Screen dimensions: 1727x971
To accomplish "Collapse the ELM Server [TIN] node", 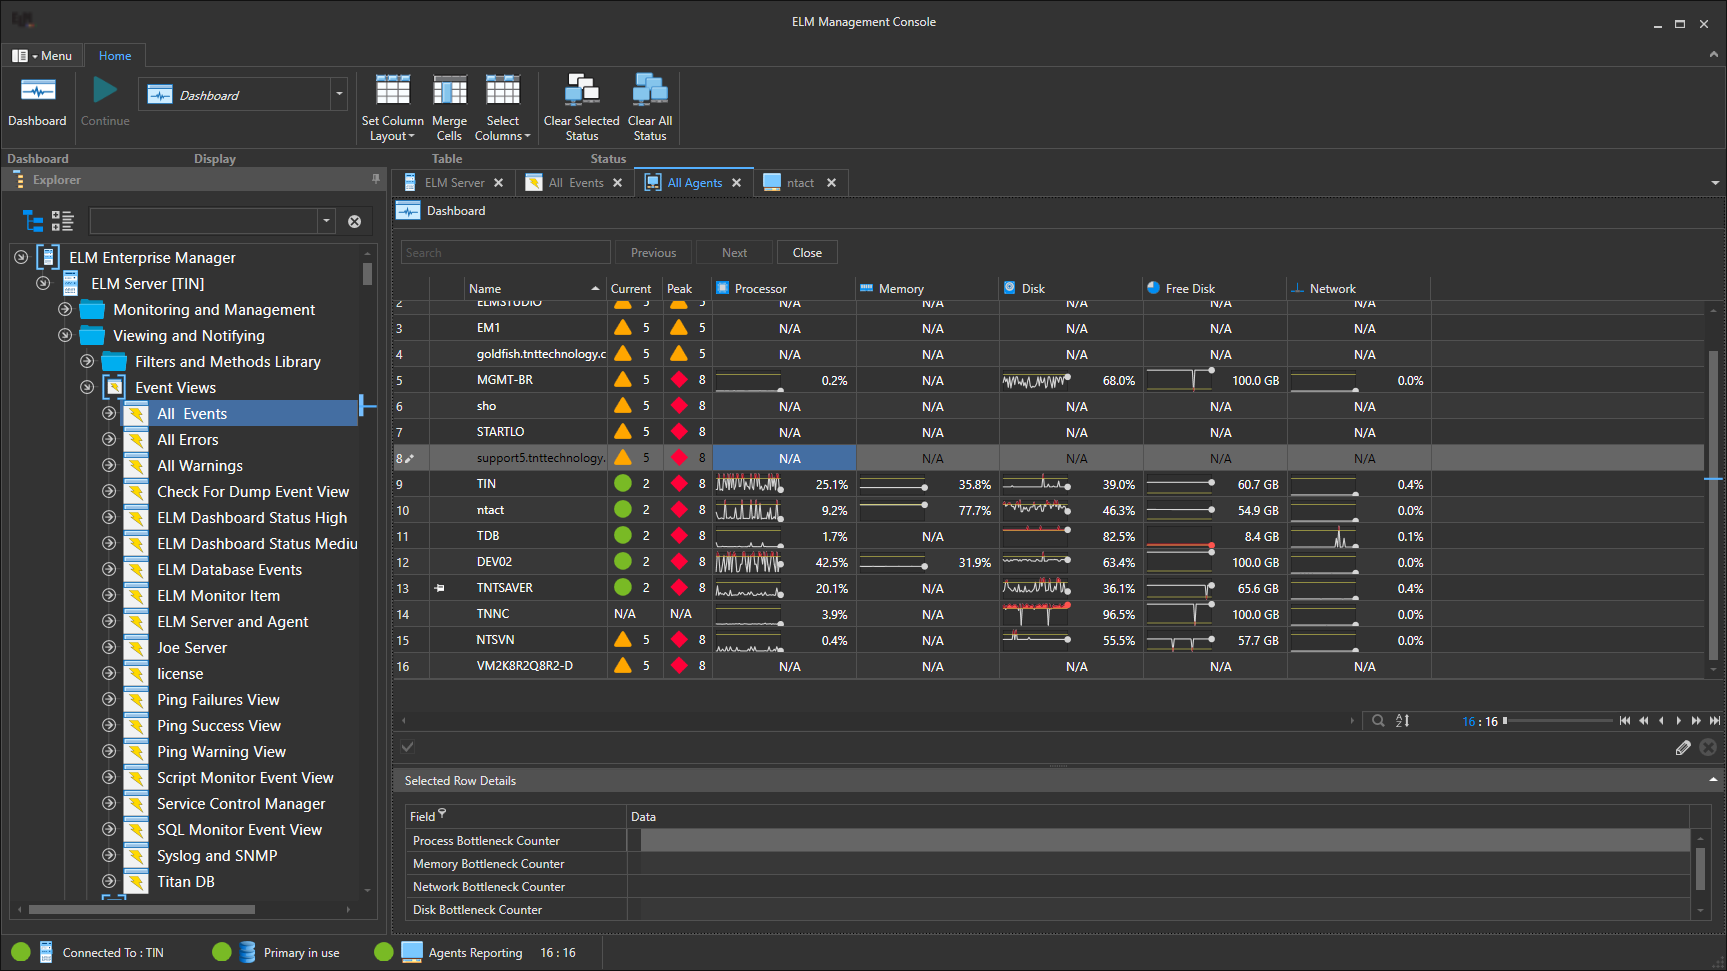I will point(43,283).
